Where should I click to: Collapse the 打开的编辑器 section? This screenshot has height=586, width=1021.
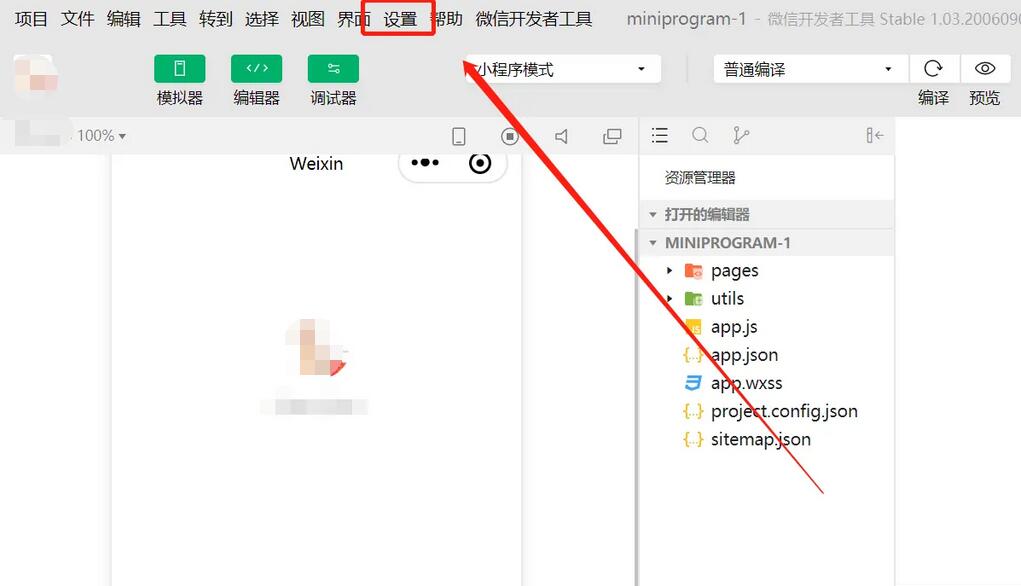[767, 214]
